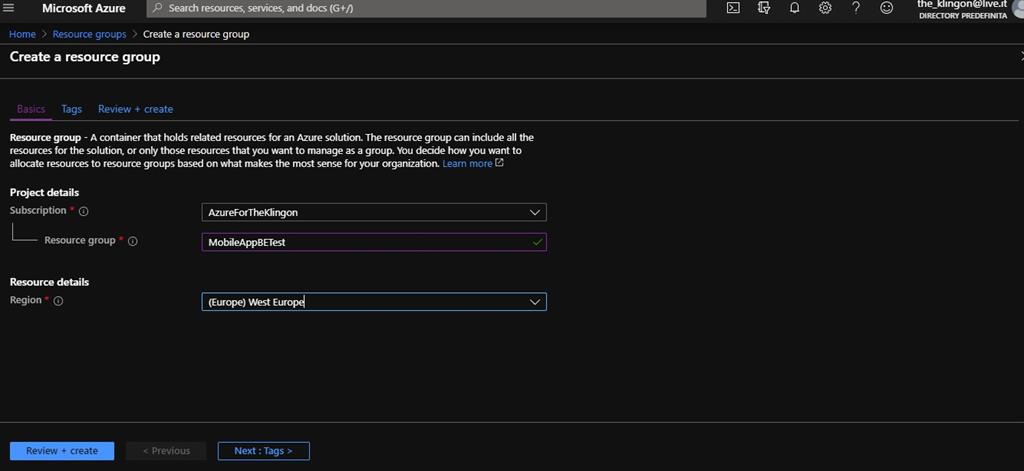Click the Previous button
Image resolution: width=1024 pixels, height=471 pixels.
click(166, 451)
